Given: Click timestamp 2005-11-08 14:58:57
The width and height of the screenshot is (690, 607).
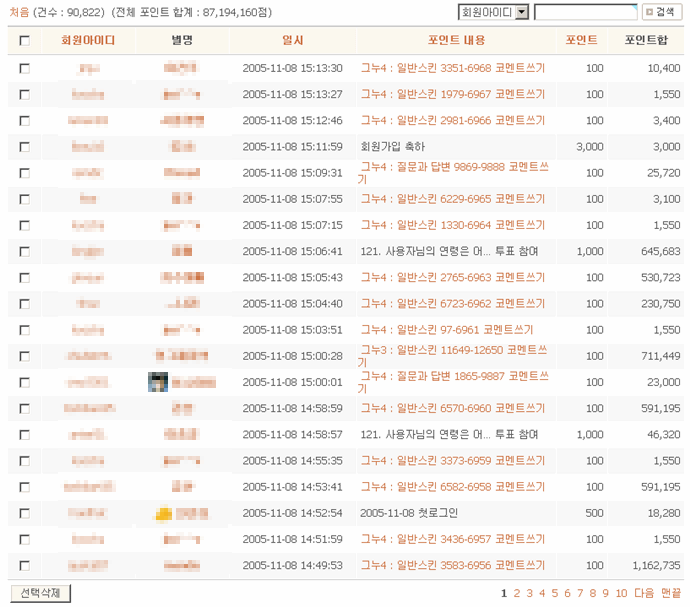Looking at the screenshot, I should 292,434.
